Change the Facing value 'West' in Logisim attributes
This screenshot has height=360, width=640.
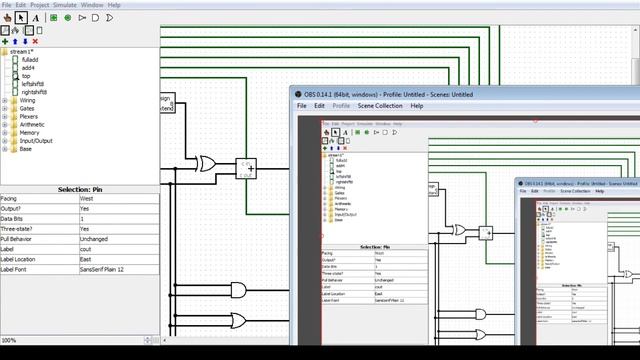[119, 199]
